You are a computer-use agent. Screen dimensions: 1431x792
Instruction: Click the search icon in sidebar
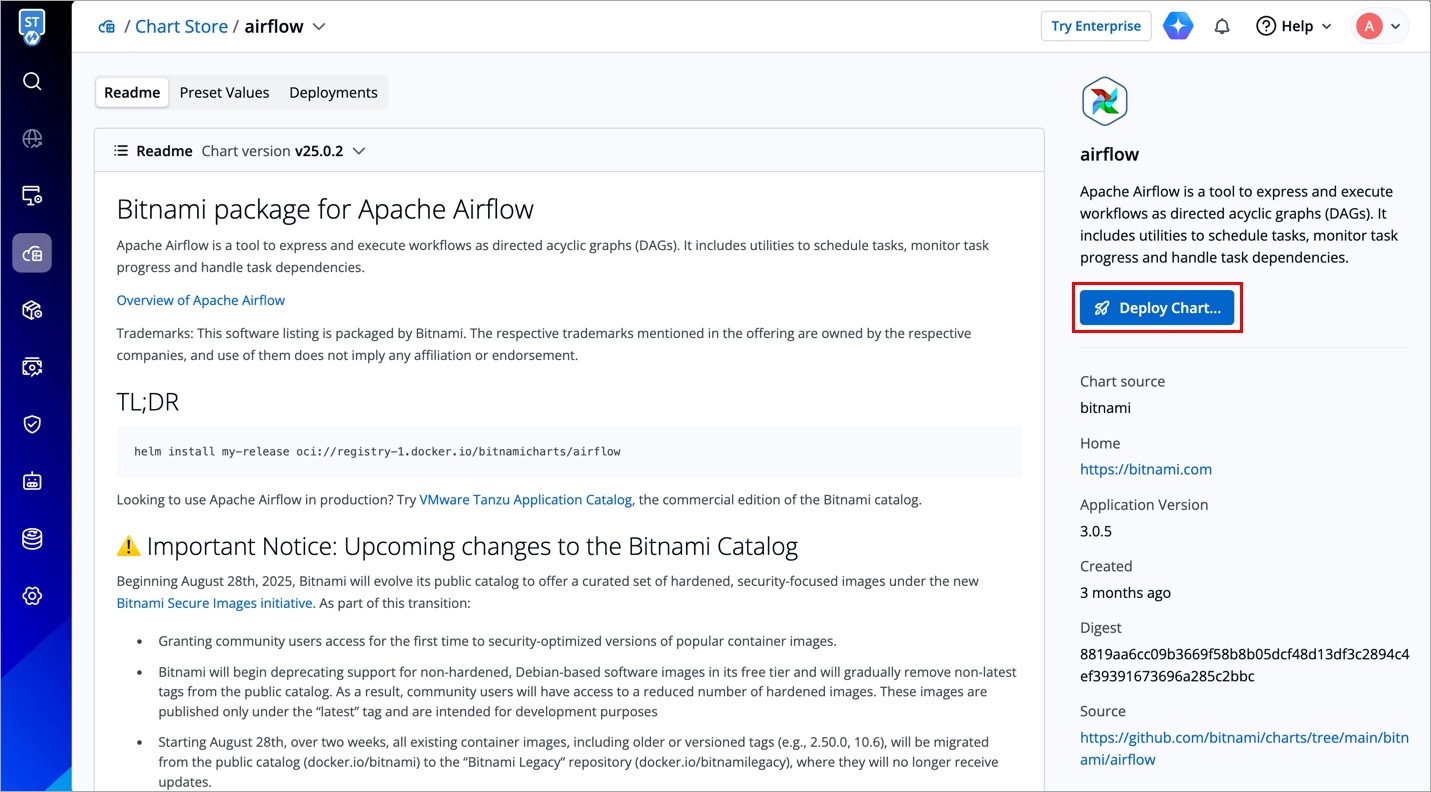32,81
